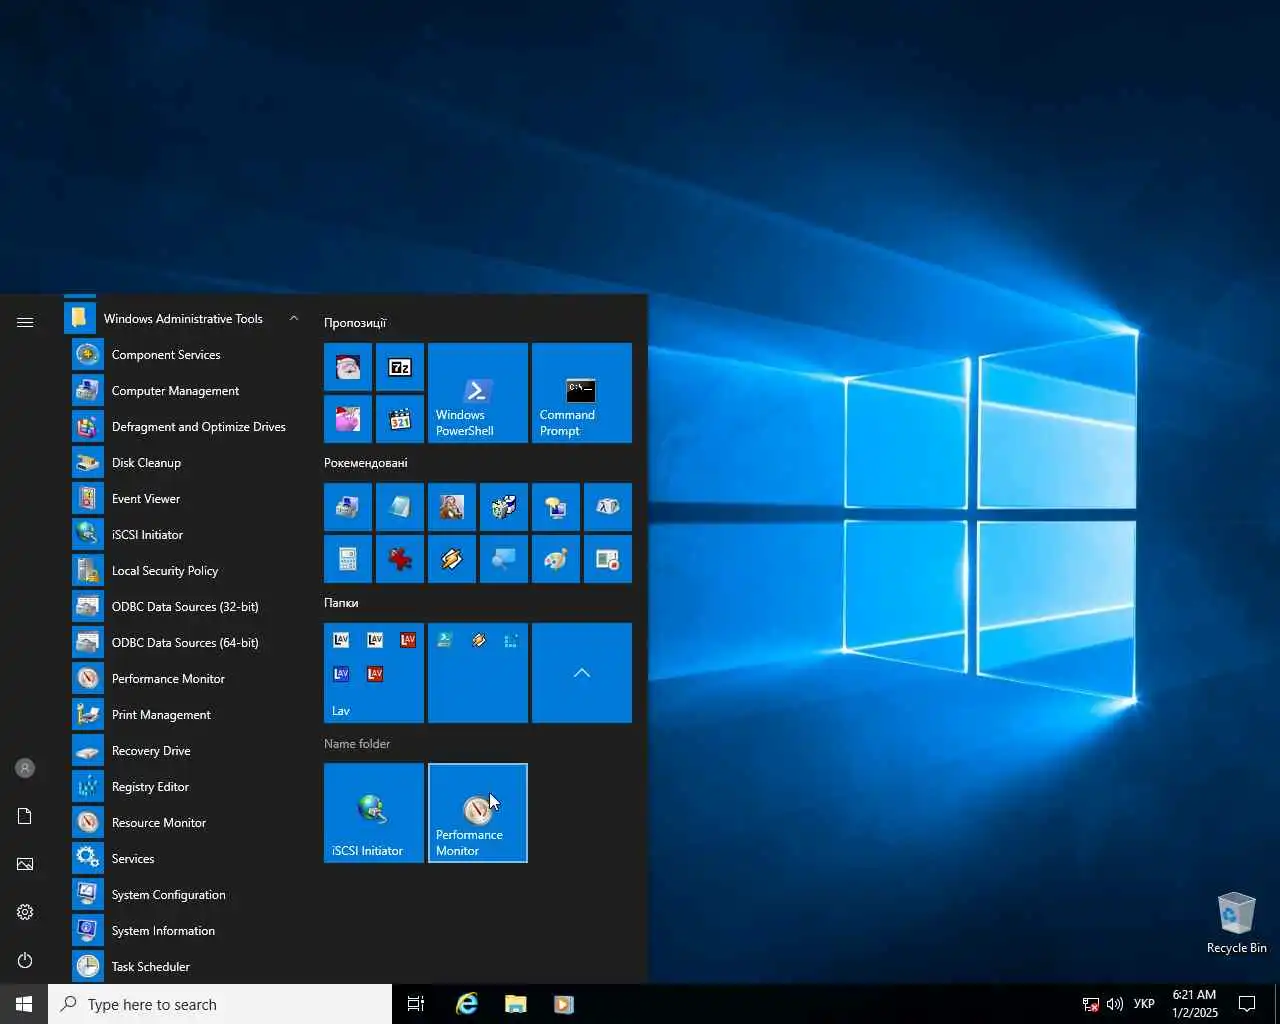
Task: Open Recovery Drive
Action: (x=184, y=751)
